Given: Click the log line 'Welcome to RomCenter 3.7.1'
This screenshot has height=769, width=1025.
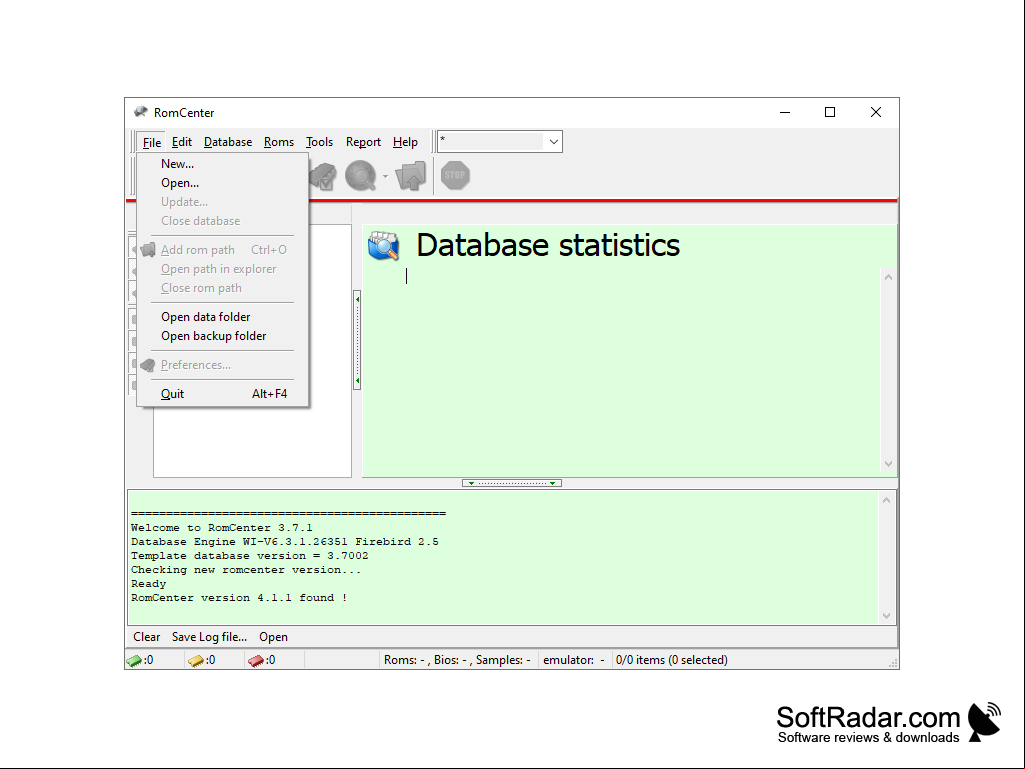Looking at the screenshot, I should (x=222, y=528).
